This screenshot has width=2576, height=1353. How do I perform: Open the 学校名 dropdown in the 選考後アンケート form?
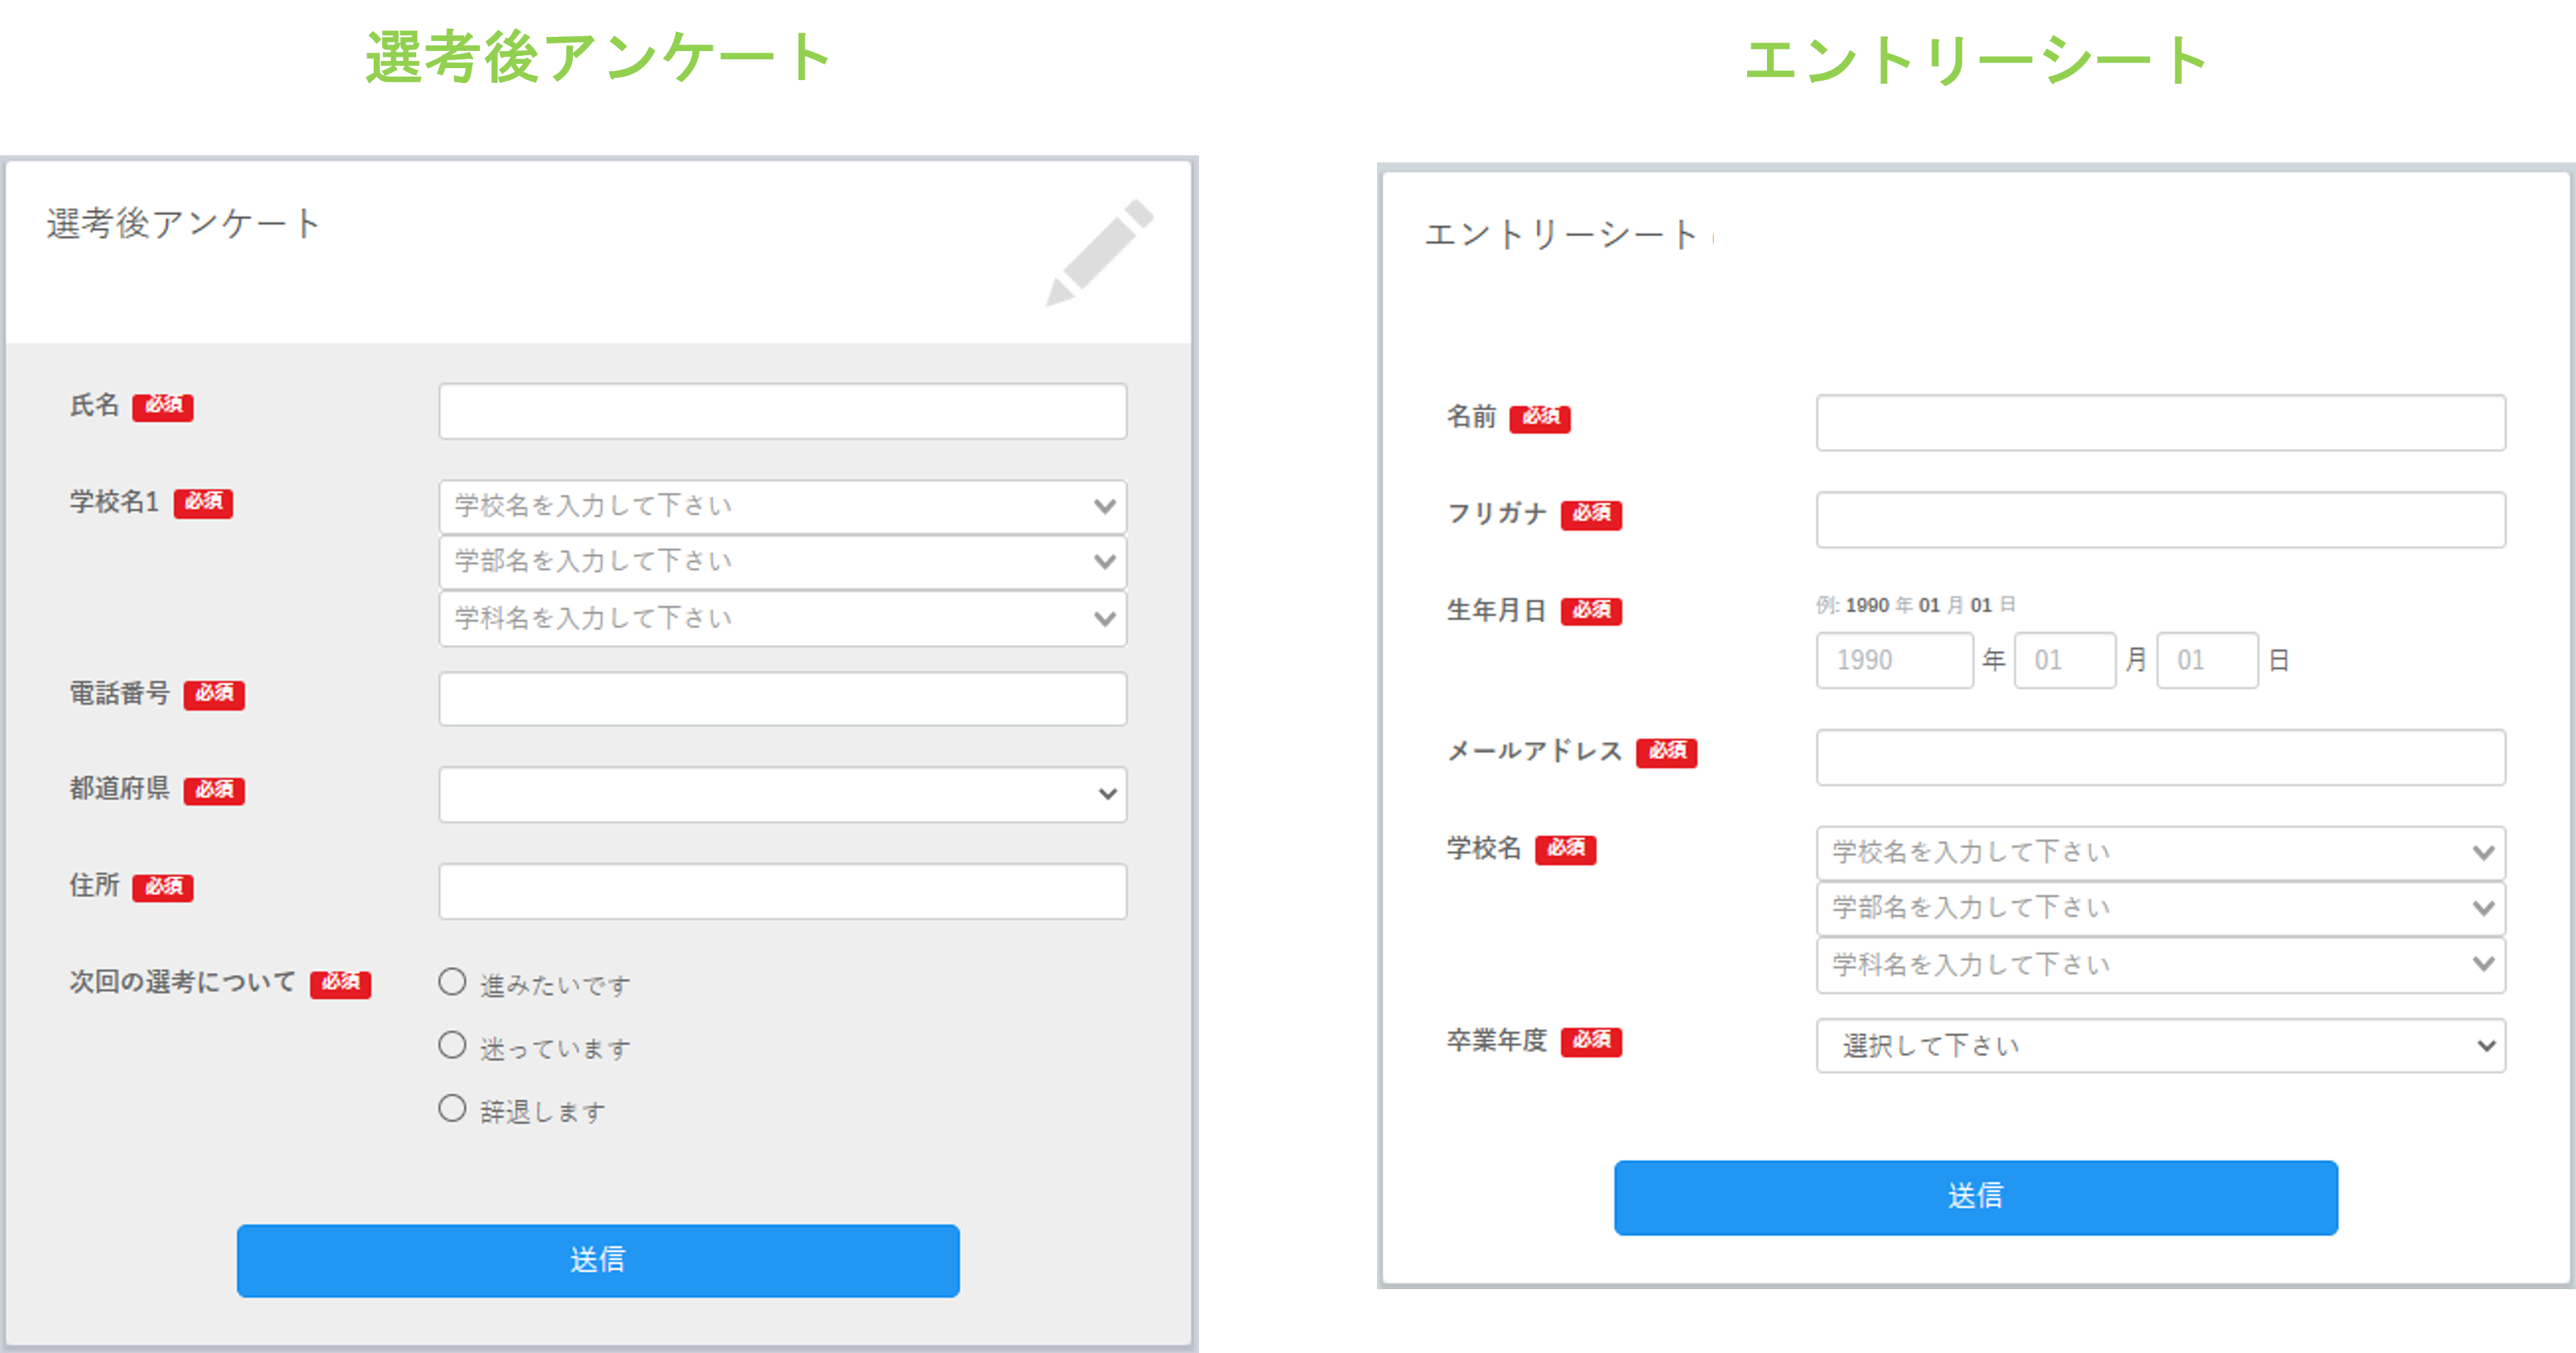point(782,506)
